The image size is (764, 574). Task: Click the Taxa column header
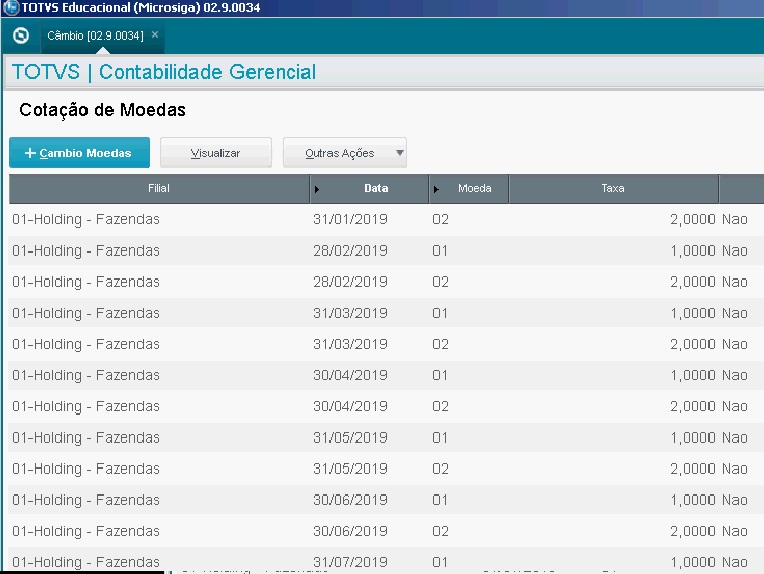613,188
